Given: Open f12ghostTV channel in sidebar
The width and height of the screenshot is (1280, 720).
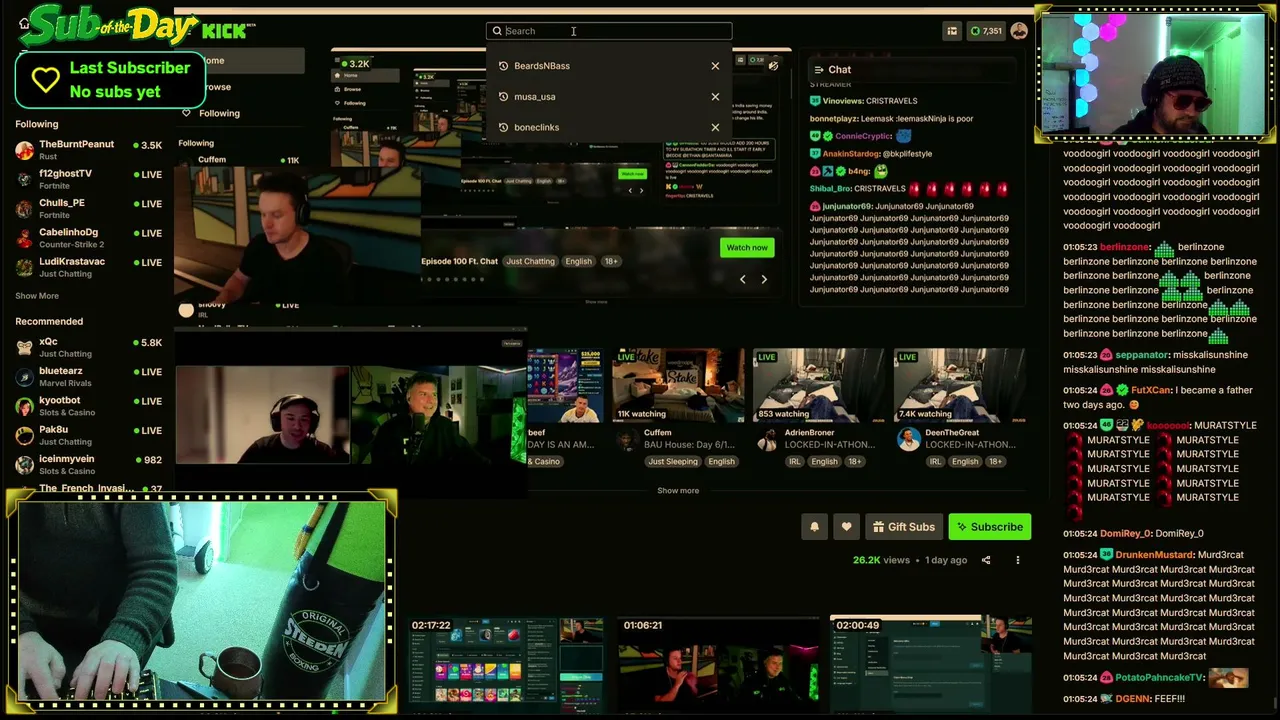Looking at the screenshot, I should [x=89, y=179].
